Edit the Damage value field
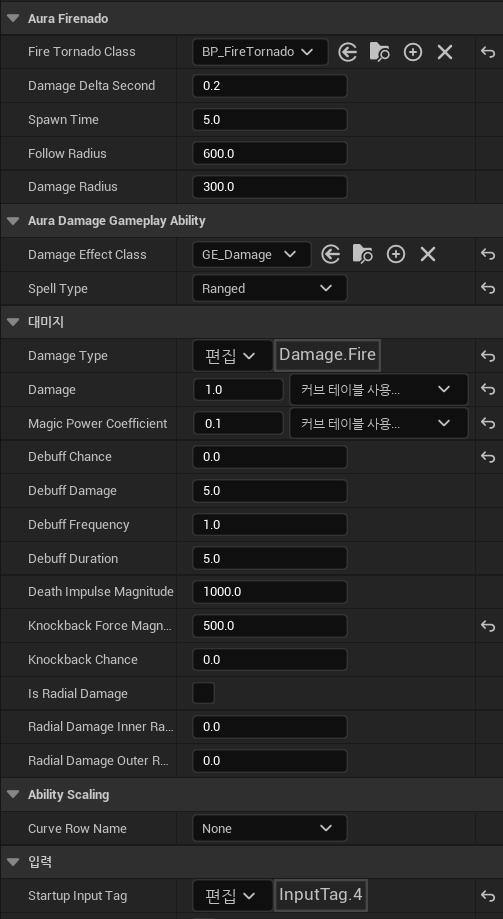 (x=239, y=389)
